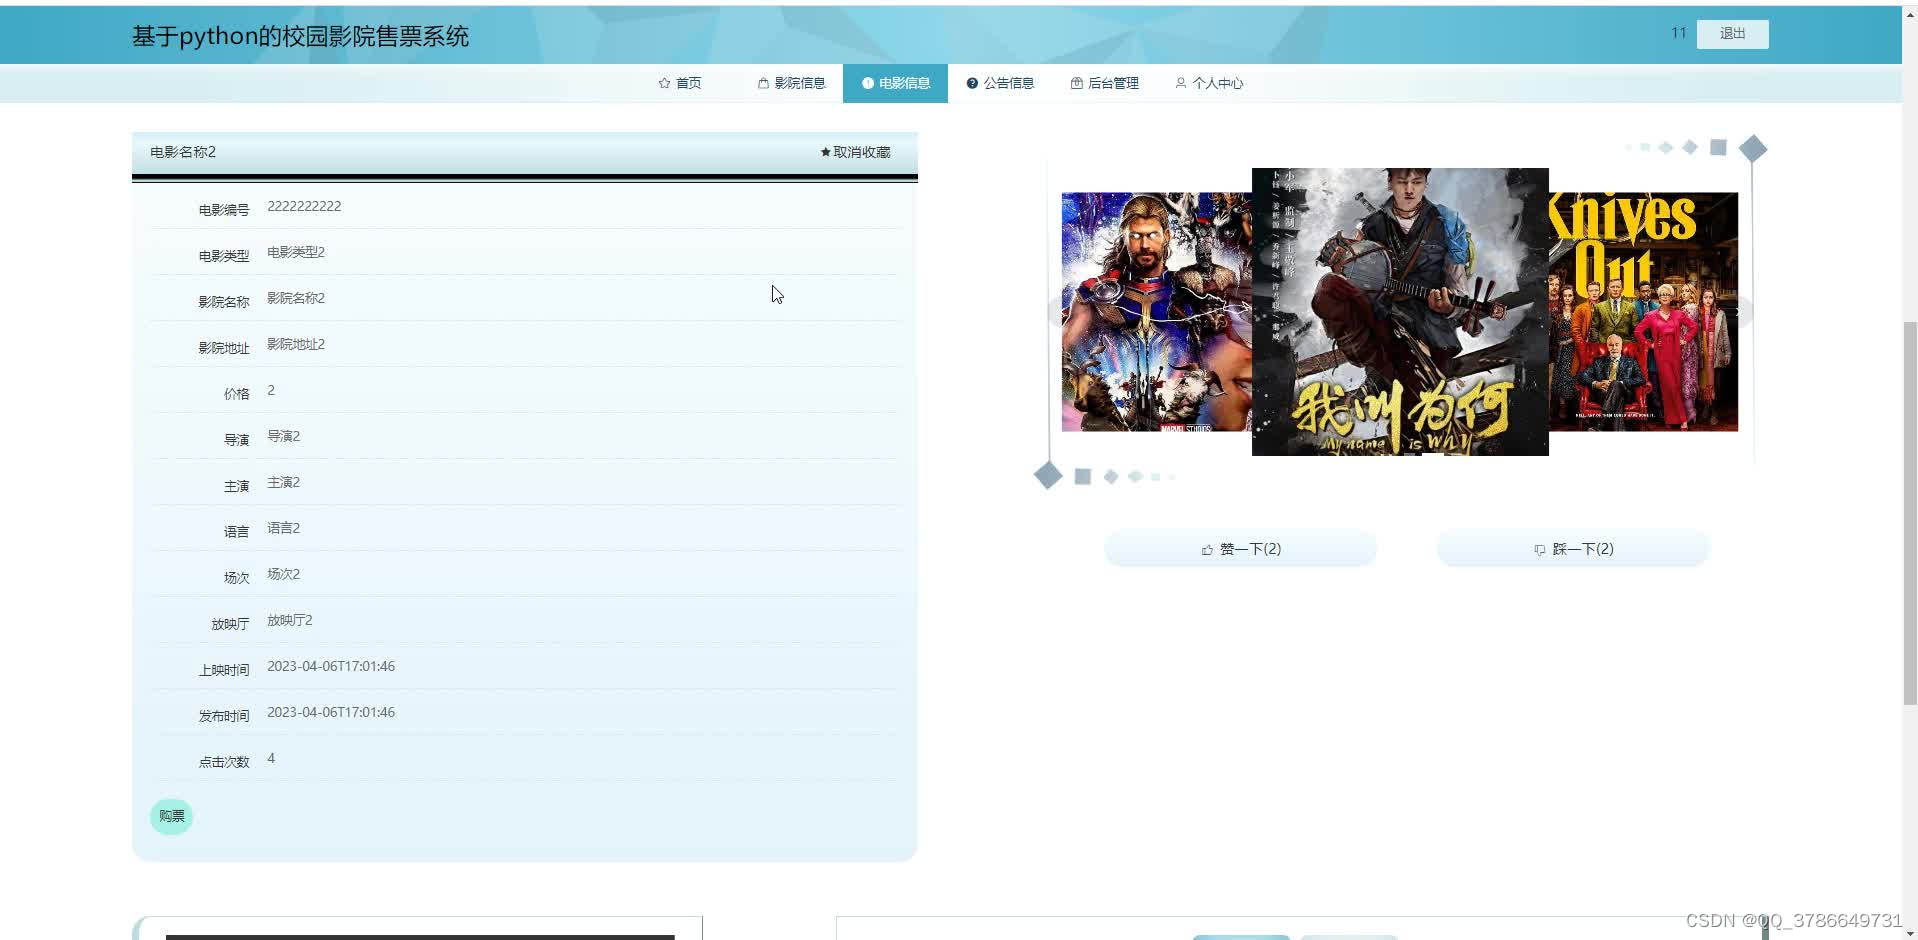Click the thumbs-up icon in 赞一下
The width and height of the screenshot is (1918, 940).
pos(1207,550)
